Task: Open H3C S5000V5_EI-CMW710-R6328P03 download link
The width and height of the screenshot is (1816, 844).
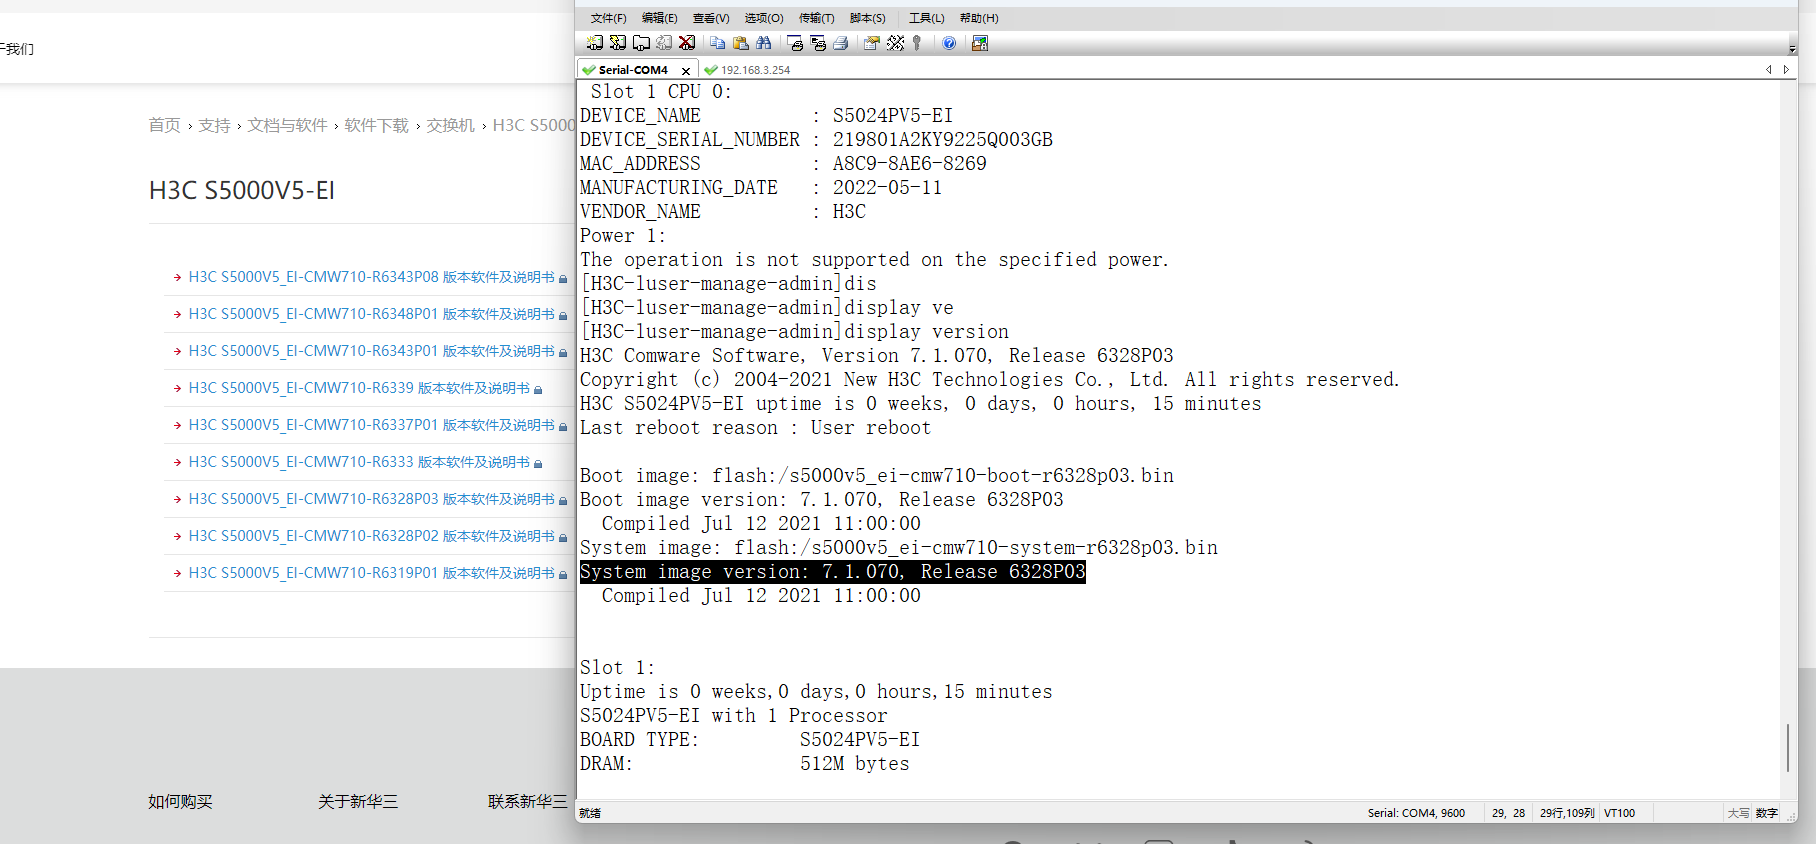Action: (371, 499)
